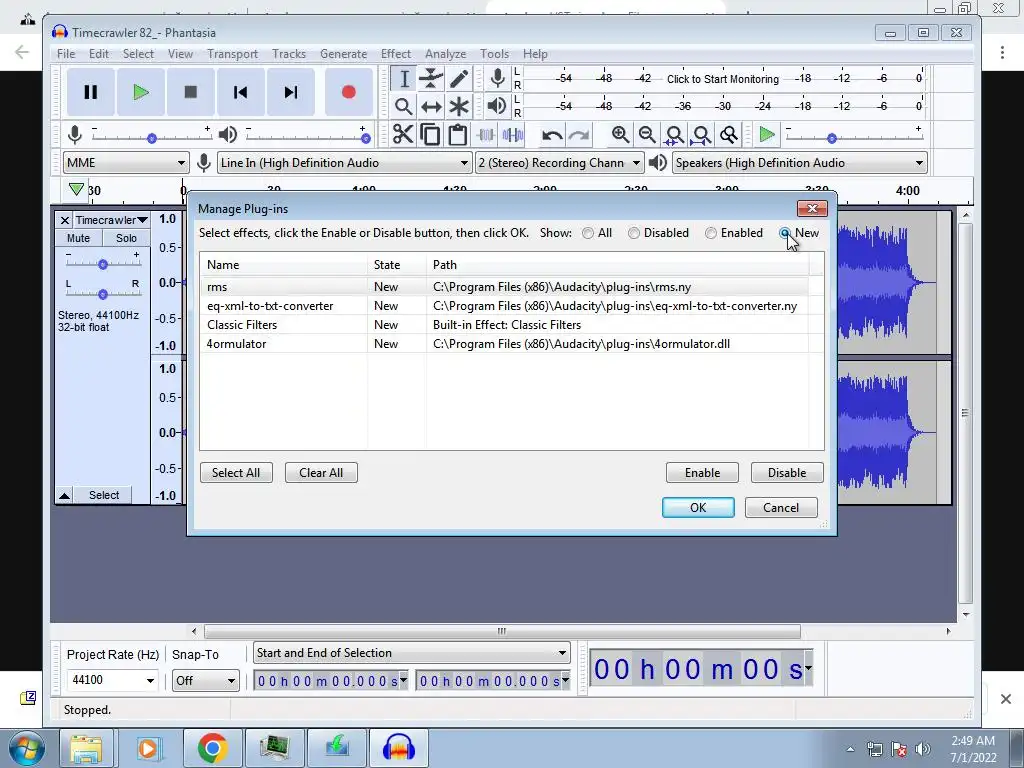Click the Zoom Toggle icon
This screenshot has height=768, width=1024.
coord(729,135)
